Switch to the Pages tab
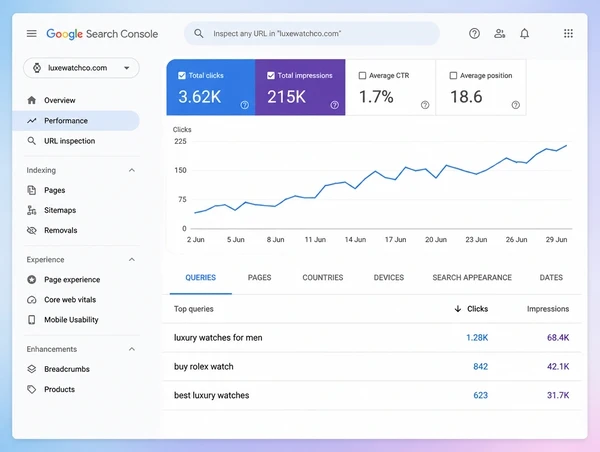 tap(259, 278)
